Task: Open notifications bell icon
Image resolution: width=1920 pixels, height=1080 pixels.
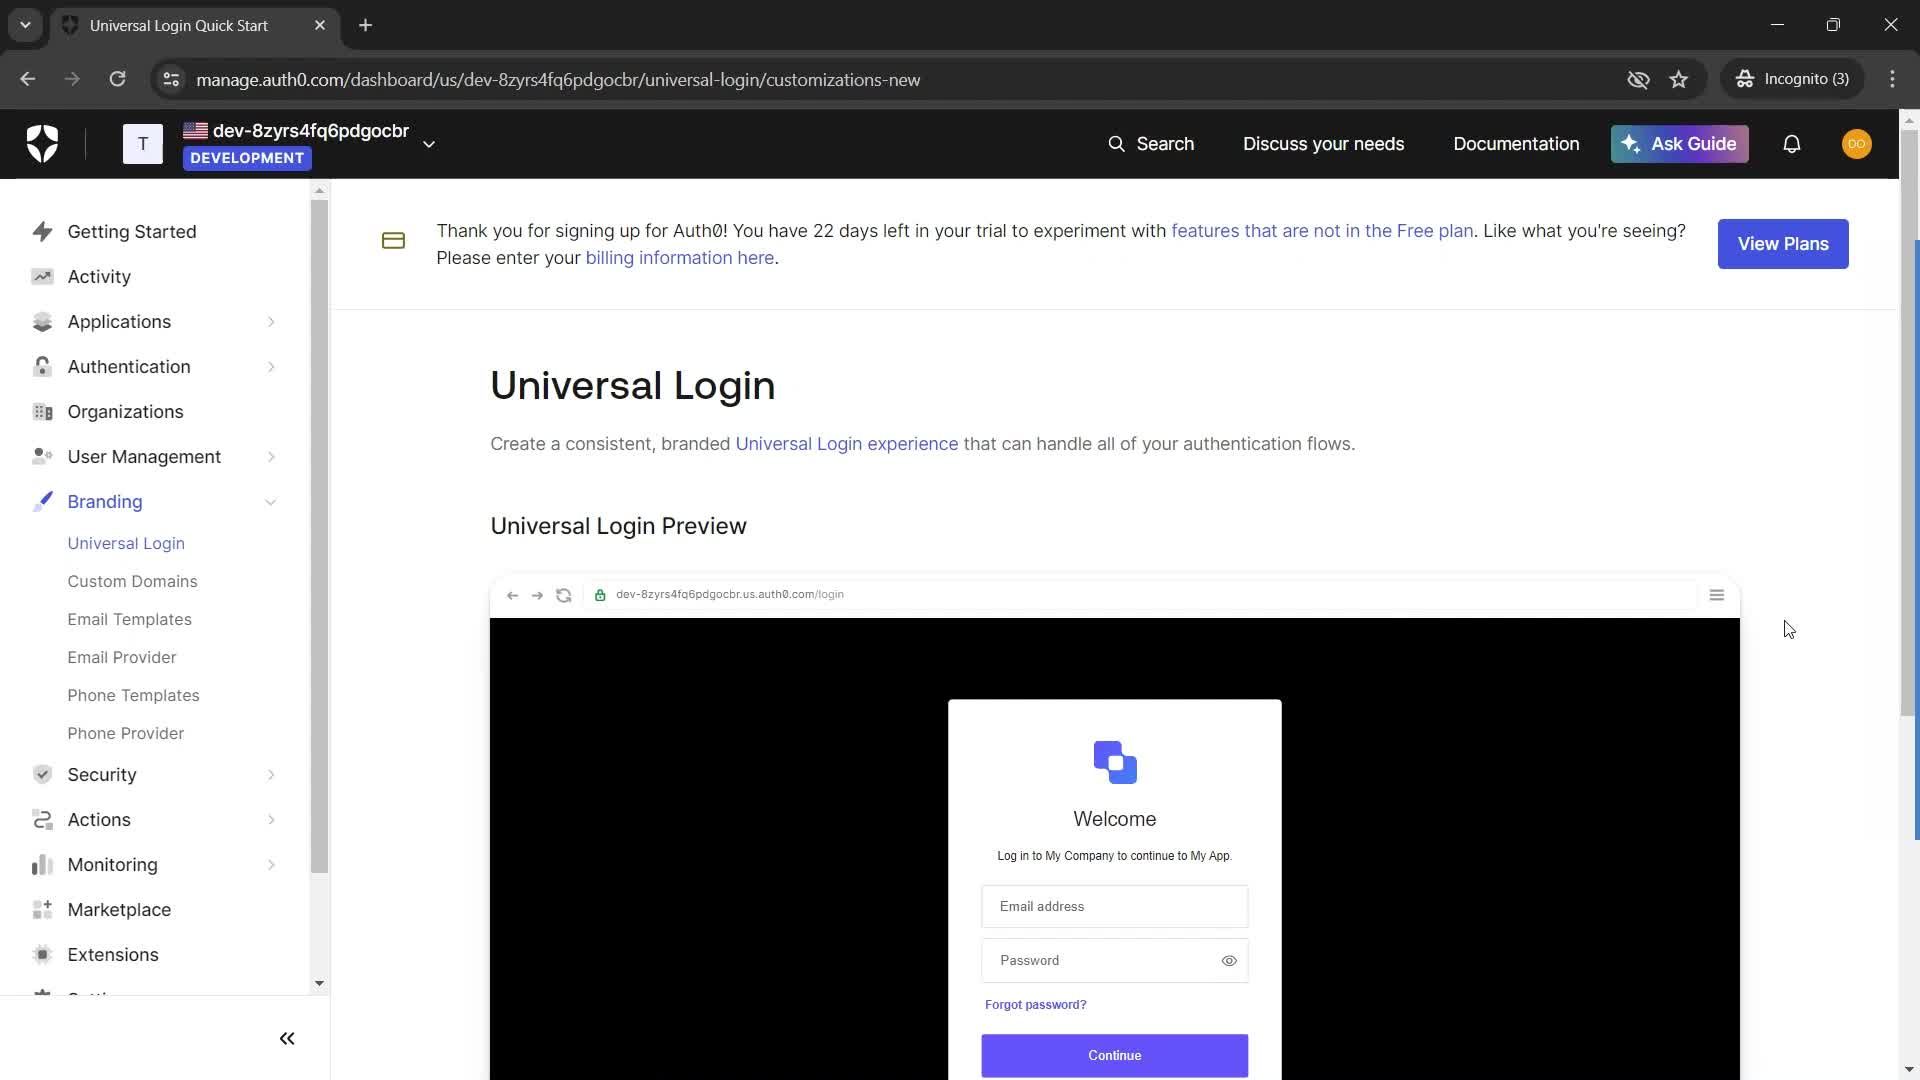Action: (1792, 144)
